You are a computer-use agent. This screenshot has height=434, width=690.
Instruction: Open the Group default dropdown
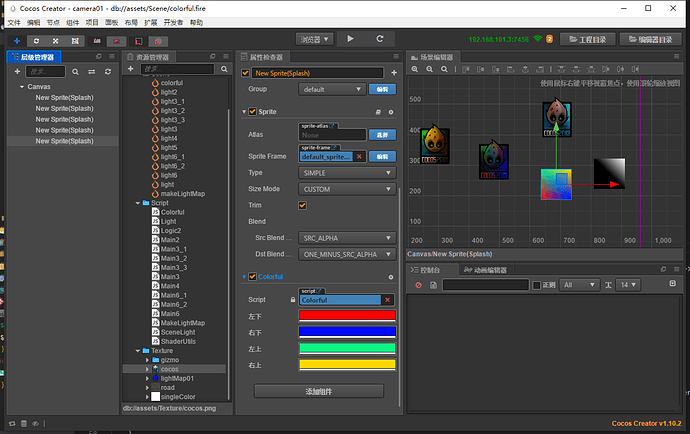click(x=330, y=89)
